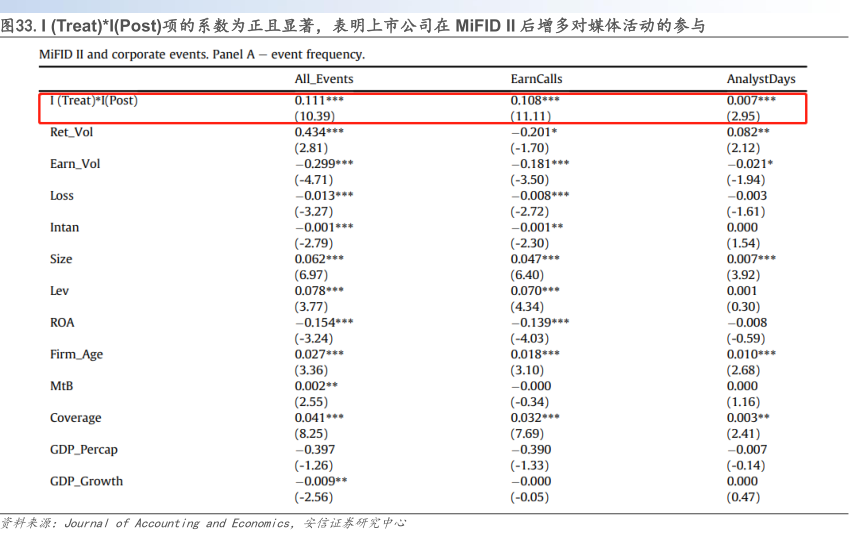
Task: Click the 0.027*** value
Action: (x=319, y=354)
